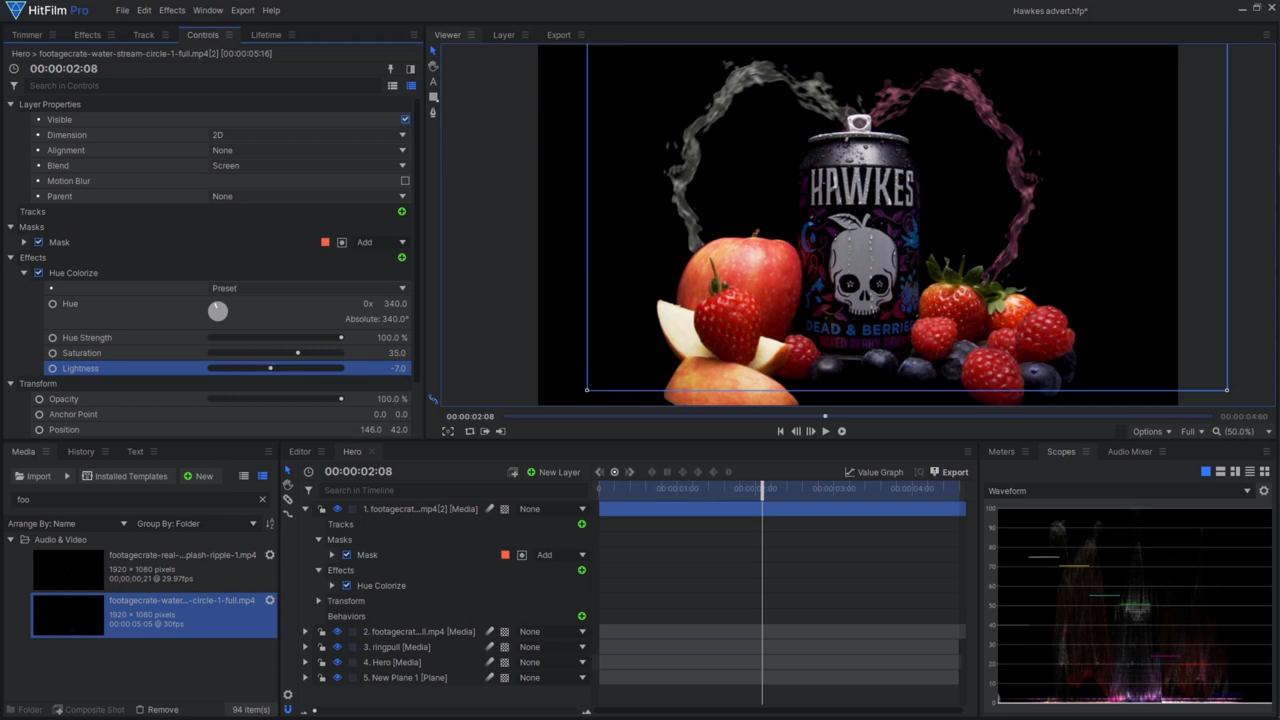Open the Alignment dropdown
1280x720 pixels.
point(309,150)
